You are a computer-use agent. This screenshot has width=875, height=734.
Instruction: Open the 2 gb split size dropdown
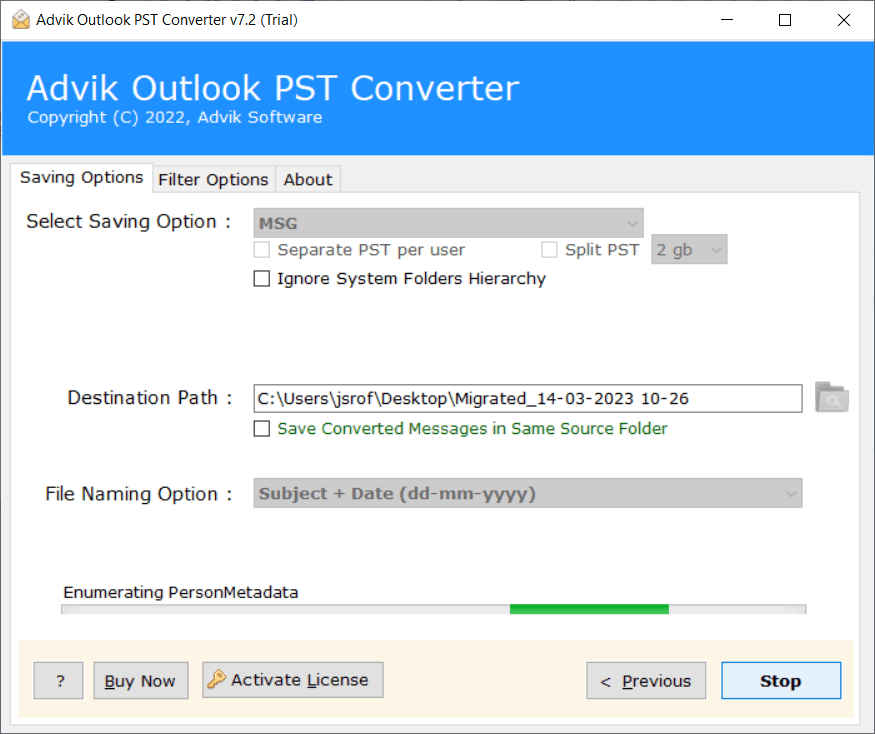[689, 250]
